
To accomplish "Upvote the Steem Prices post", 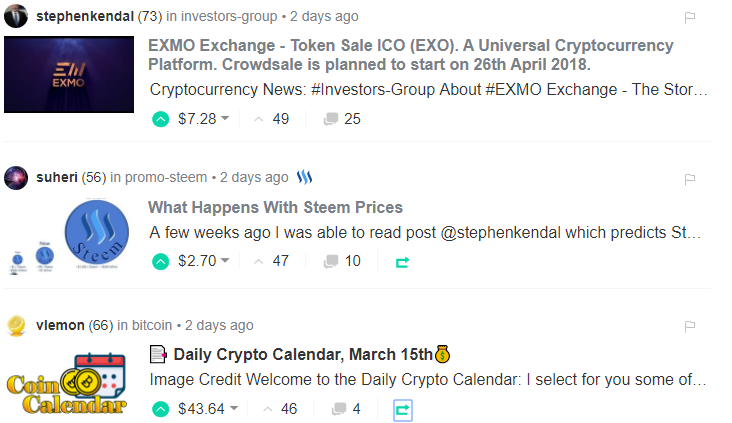I will [x=160, y=262].
